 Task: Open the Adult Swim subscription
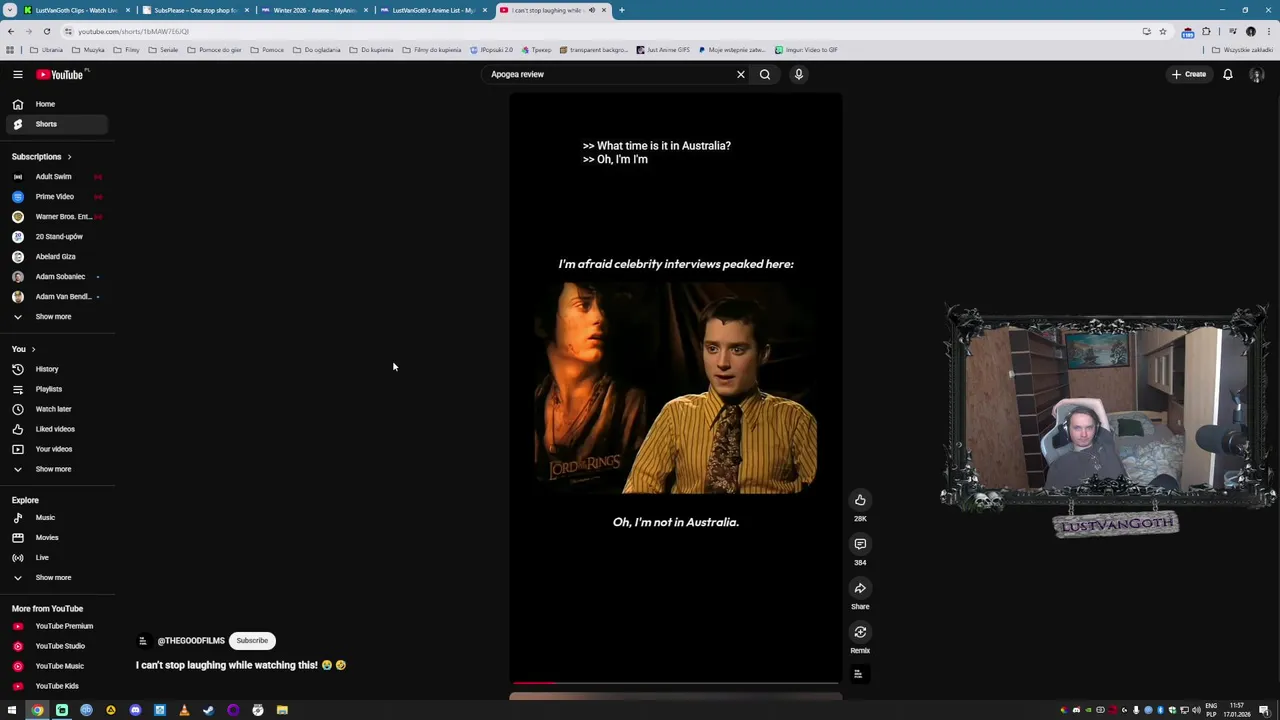(x=55, y=177)
